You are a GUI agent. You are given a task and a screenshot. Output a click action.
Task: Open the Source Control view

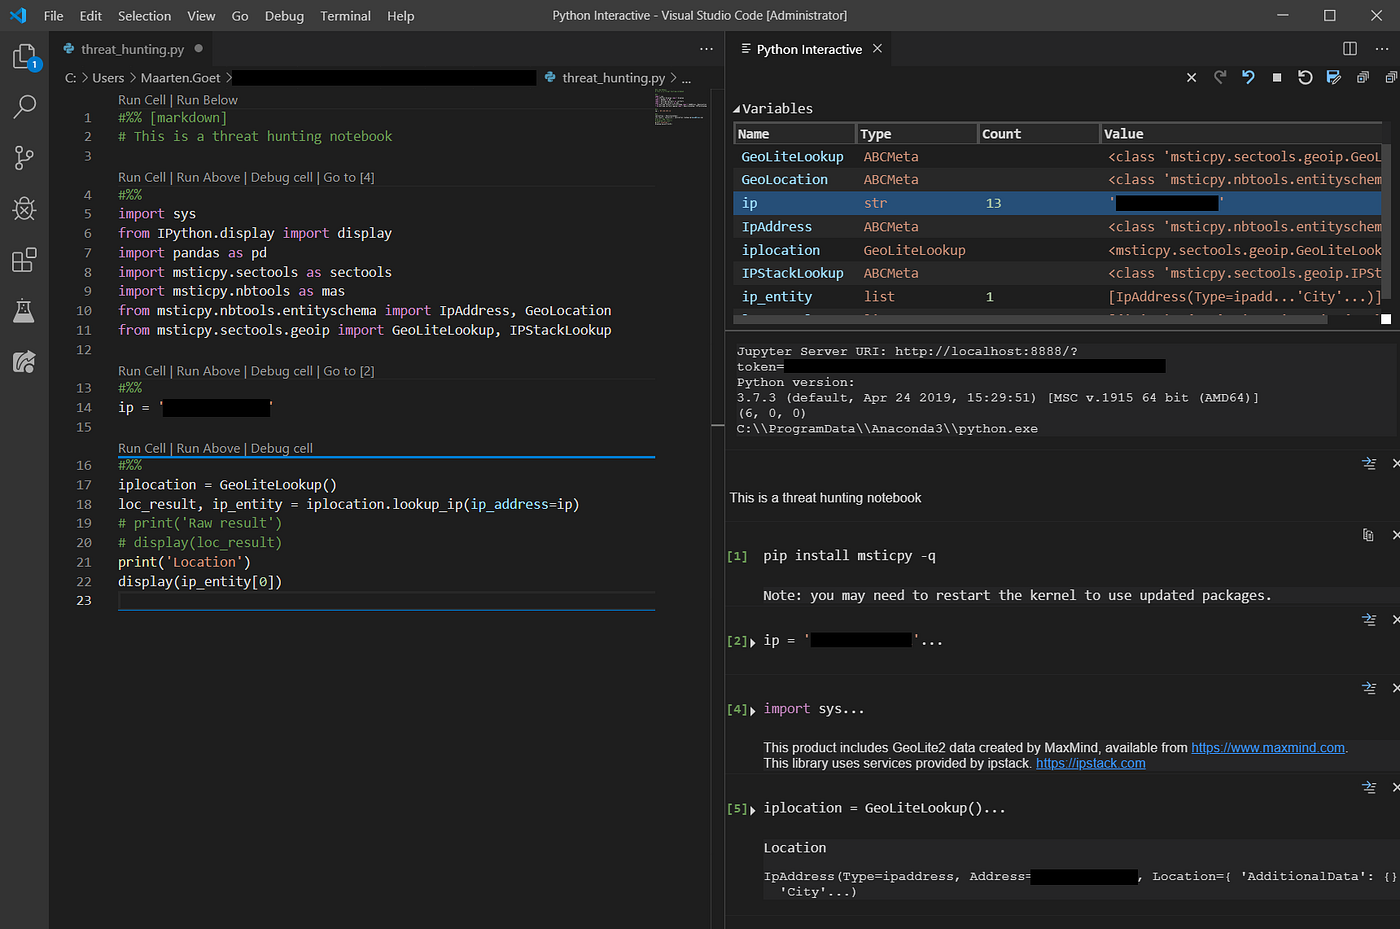click(x=23, y=157)
